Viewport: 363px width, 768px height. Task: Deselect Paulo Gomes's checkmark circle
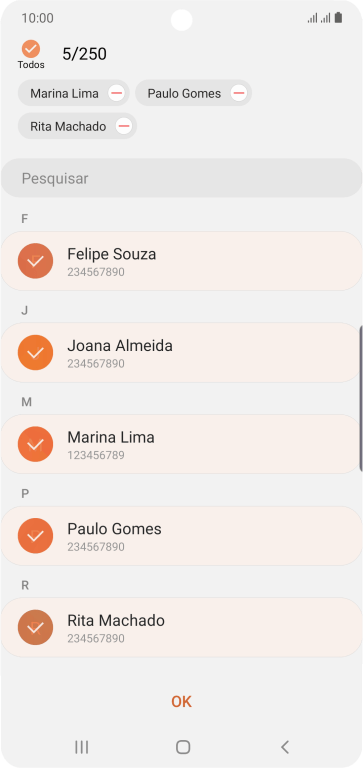tap(35, 536)
